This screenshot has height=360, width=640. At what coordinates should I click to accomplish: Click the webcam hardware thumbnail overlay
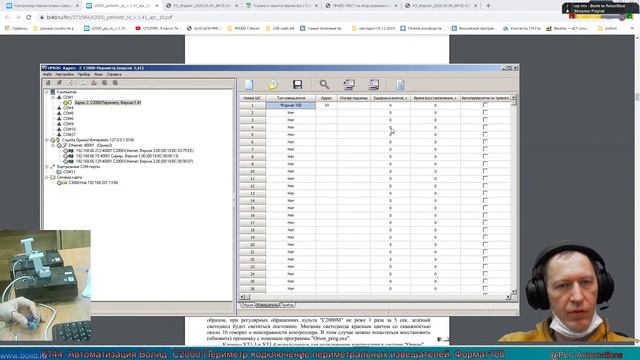45,285
